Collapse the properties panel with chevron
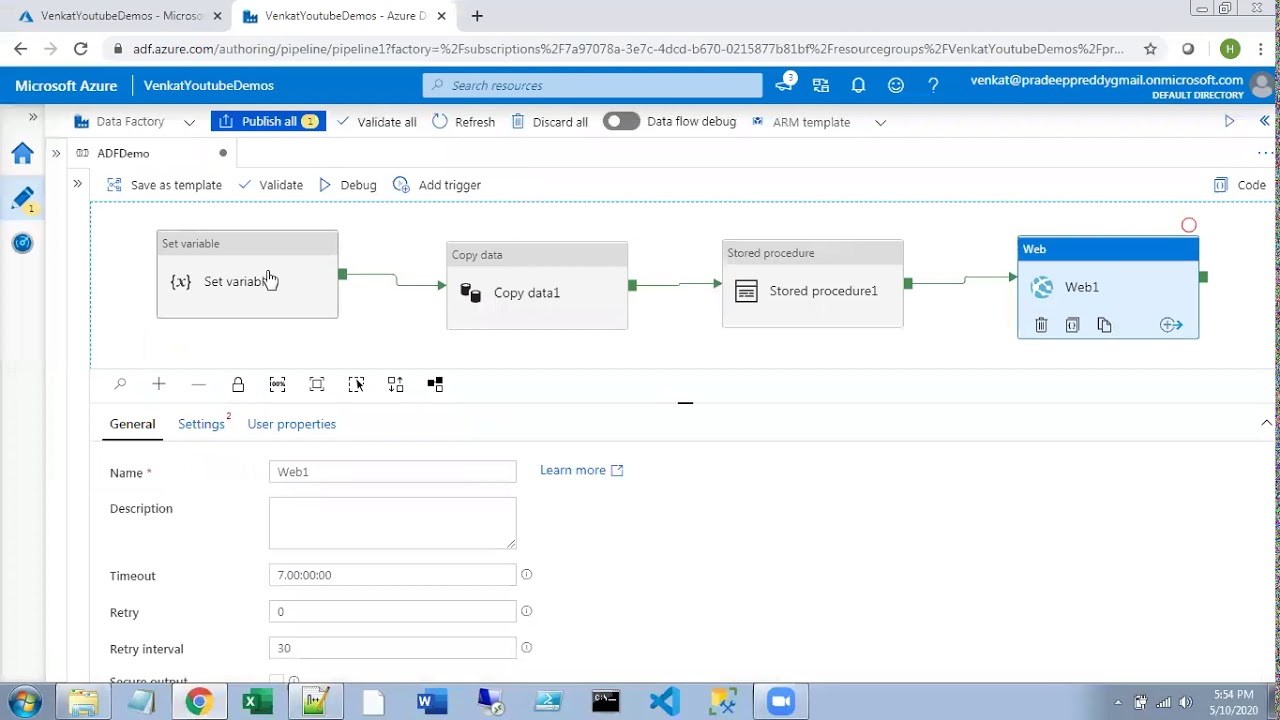Image resolution: width=1280 pixels, height=720 pixels. (x=1266, y=424)
